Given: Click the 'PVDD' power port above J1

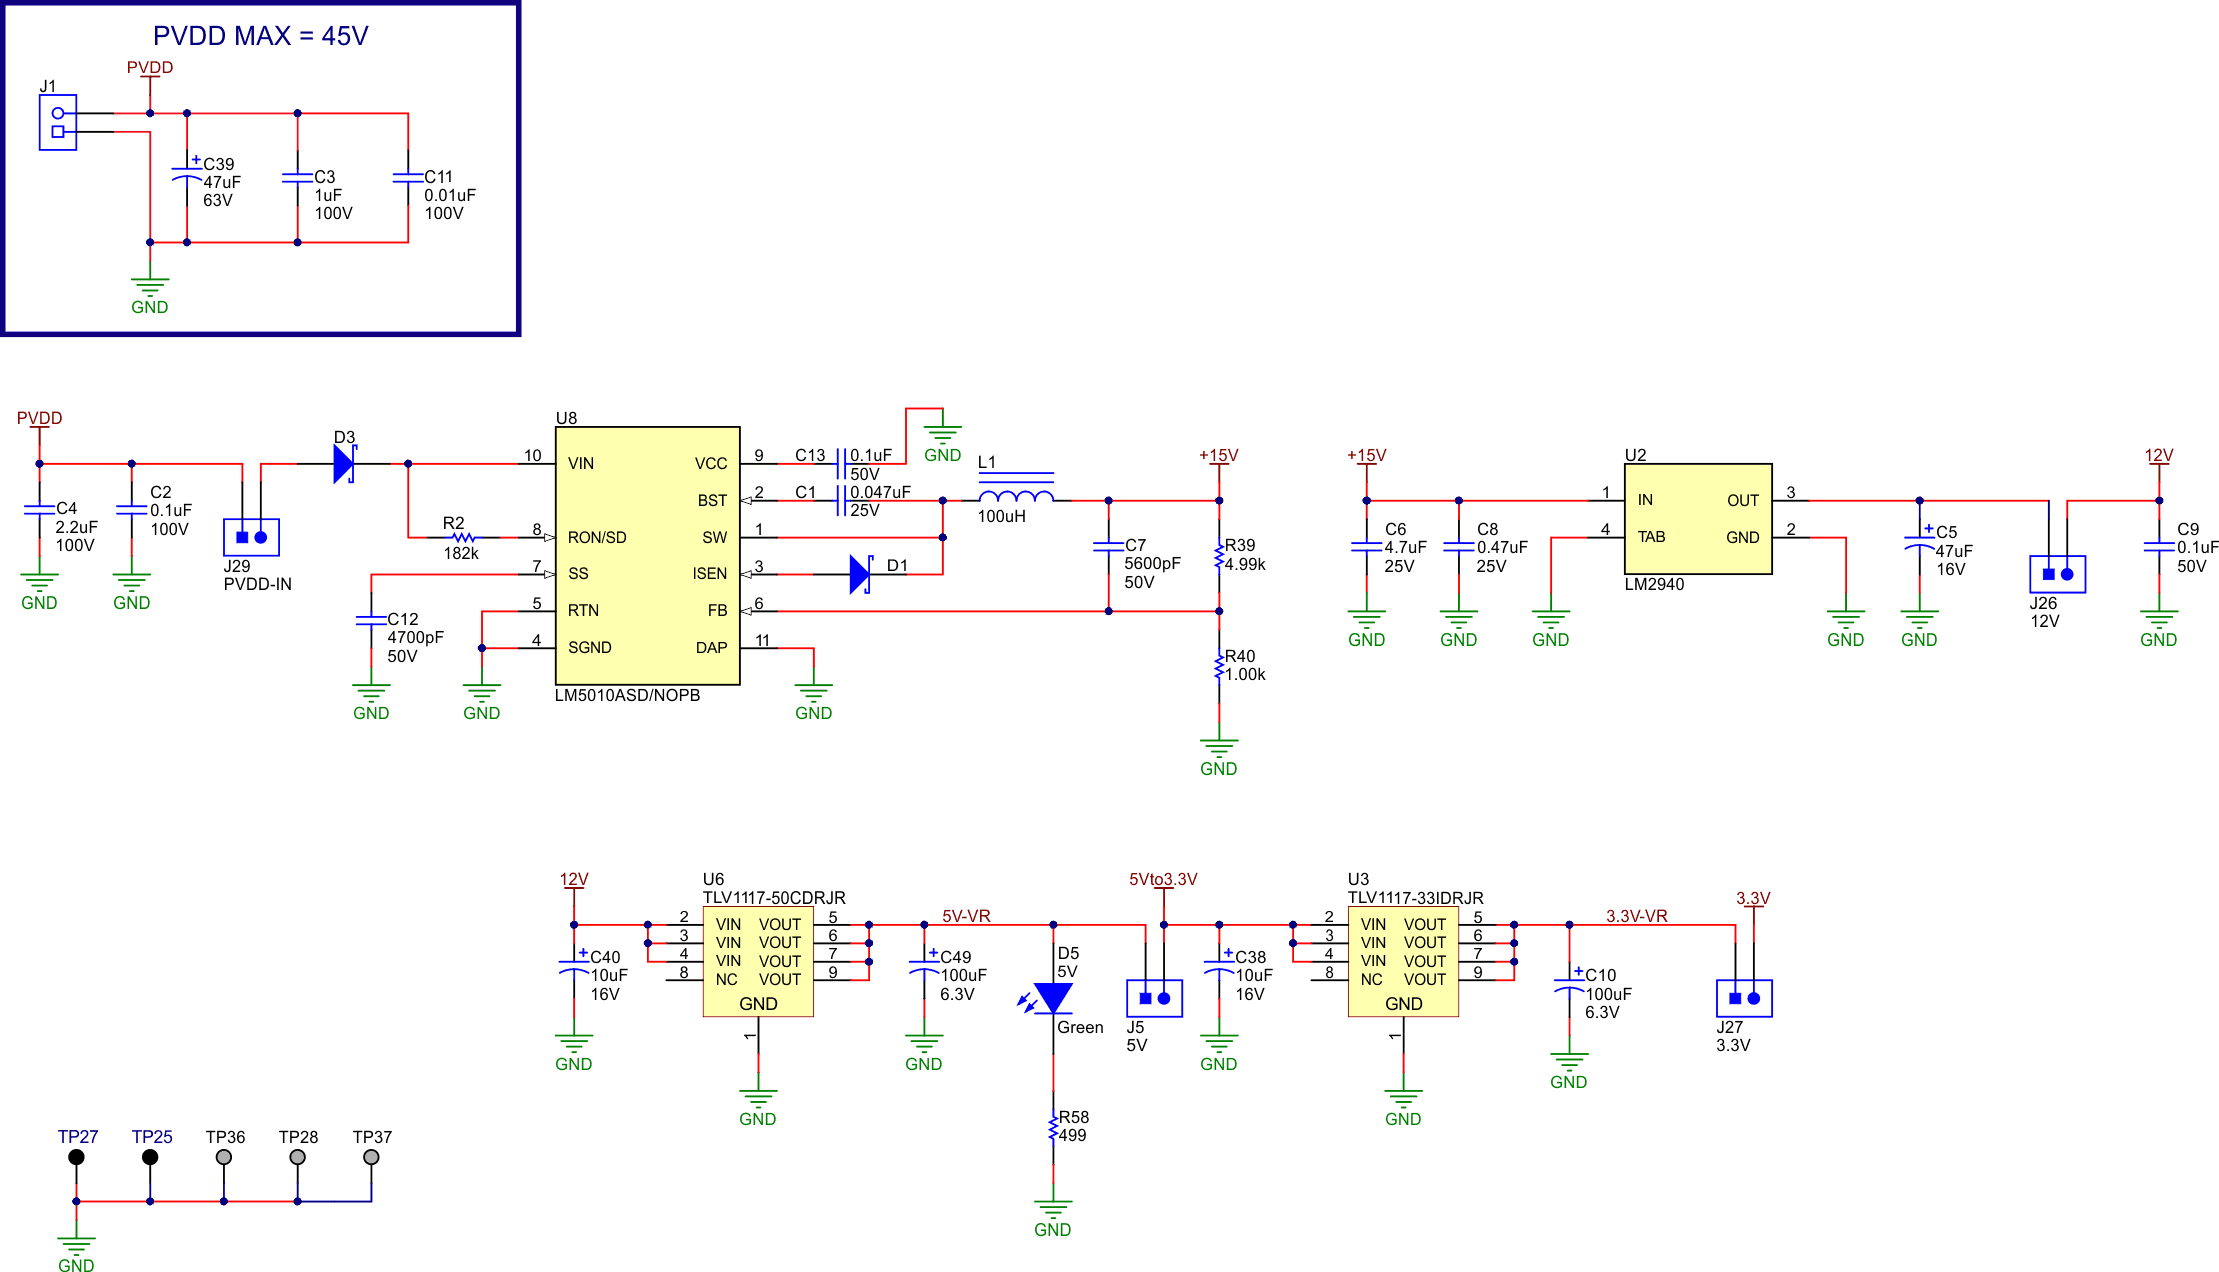Looking at the screenshot, I should [150, 68].
